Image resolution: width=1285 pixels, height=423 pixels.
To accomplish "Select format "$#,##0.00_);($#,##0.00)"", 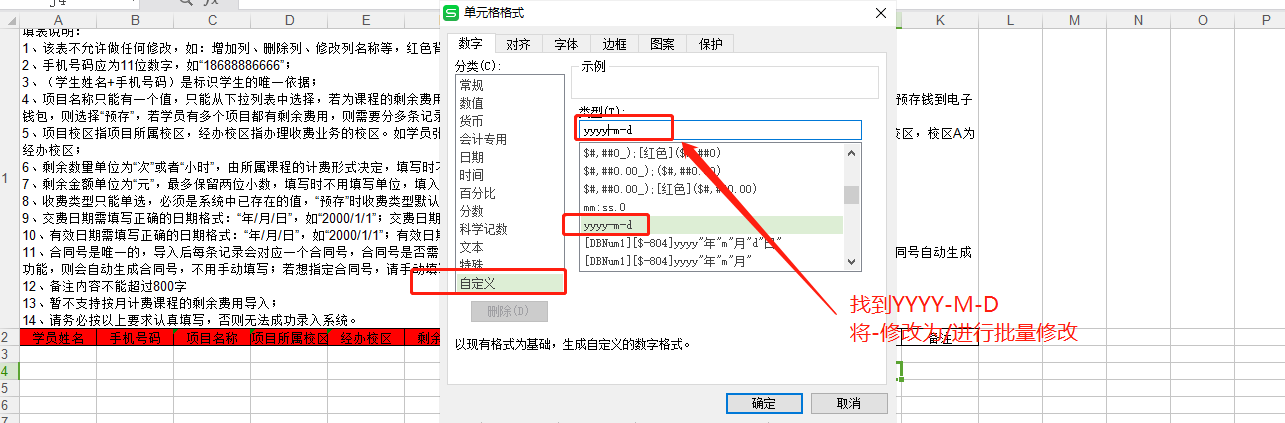I will (x=711, y=171).
